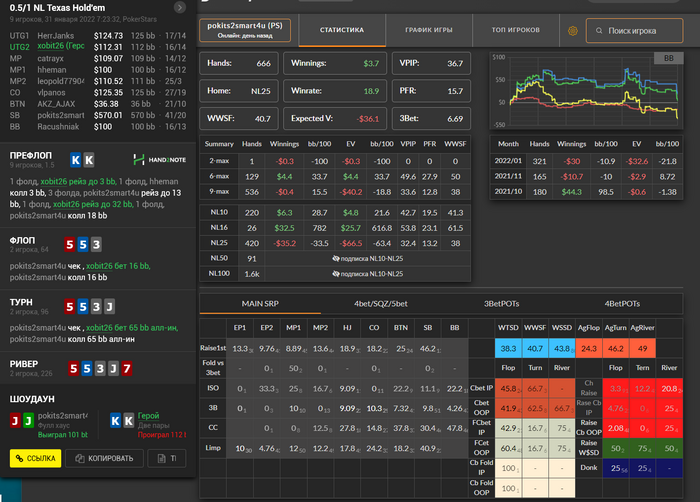
Task: Click into the Поиск игрока search field
Action: click(x=634, y=30)
